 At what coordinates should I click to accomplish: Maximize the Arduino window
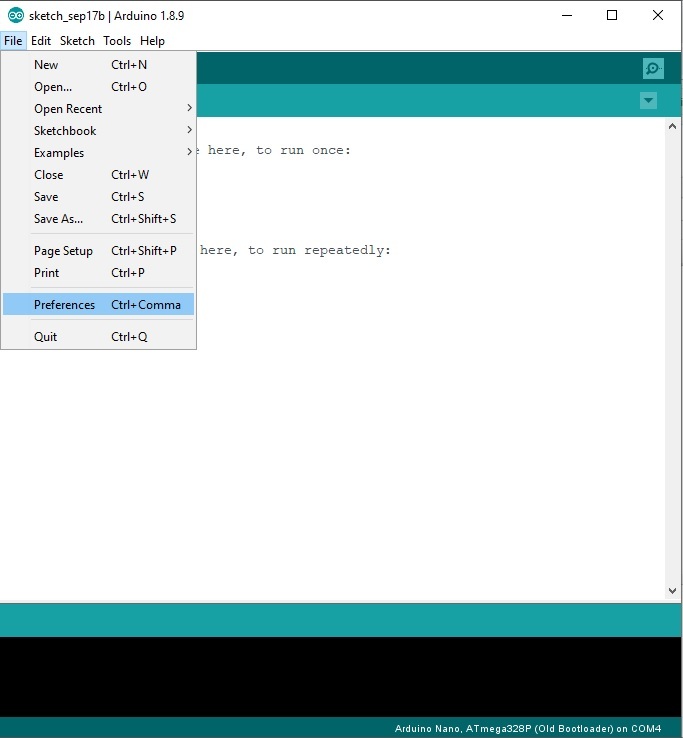(612, 16)
